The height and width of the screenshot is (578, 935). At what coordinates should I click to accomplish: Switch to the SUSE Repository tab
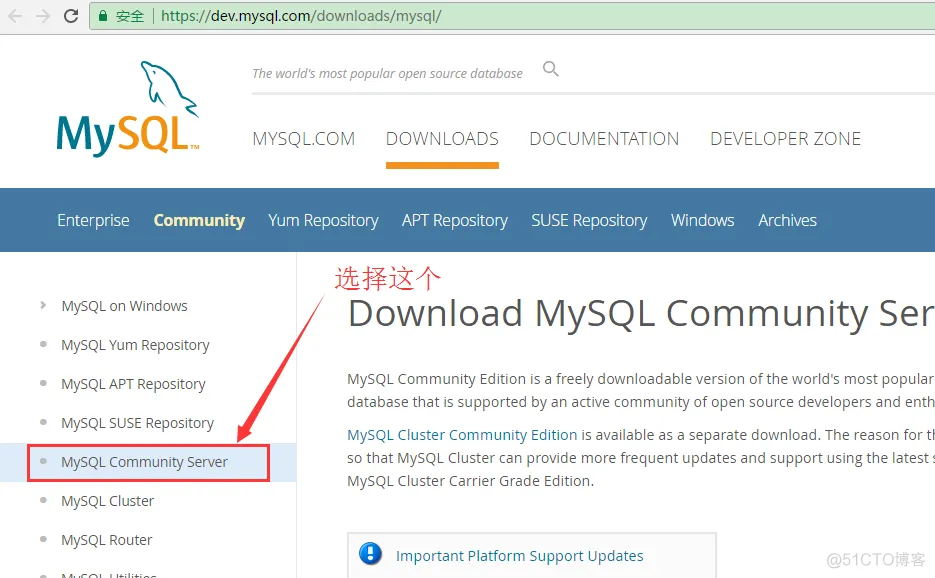(x=589, y=220)
